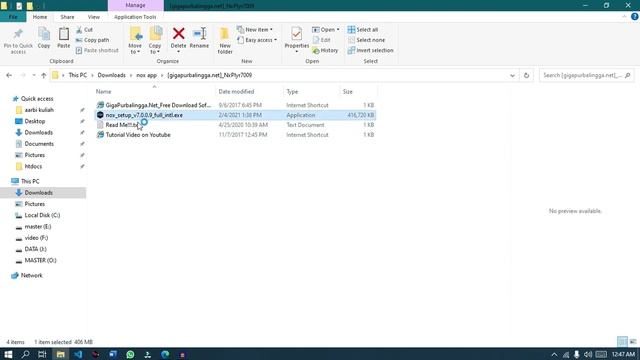This screenshot has height=360, width=640.
Task: Click nox app in the address breadcrumb
Action: click(147, 75)
